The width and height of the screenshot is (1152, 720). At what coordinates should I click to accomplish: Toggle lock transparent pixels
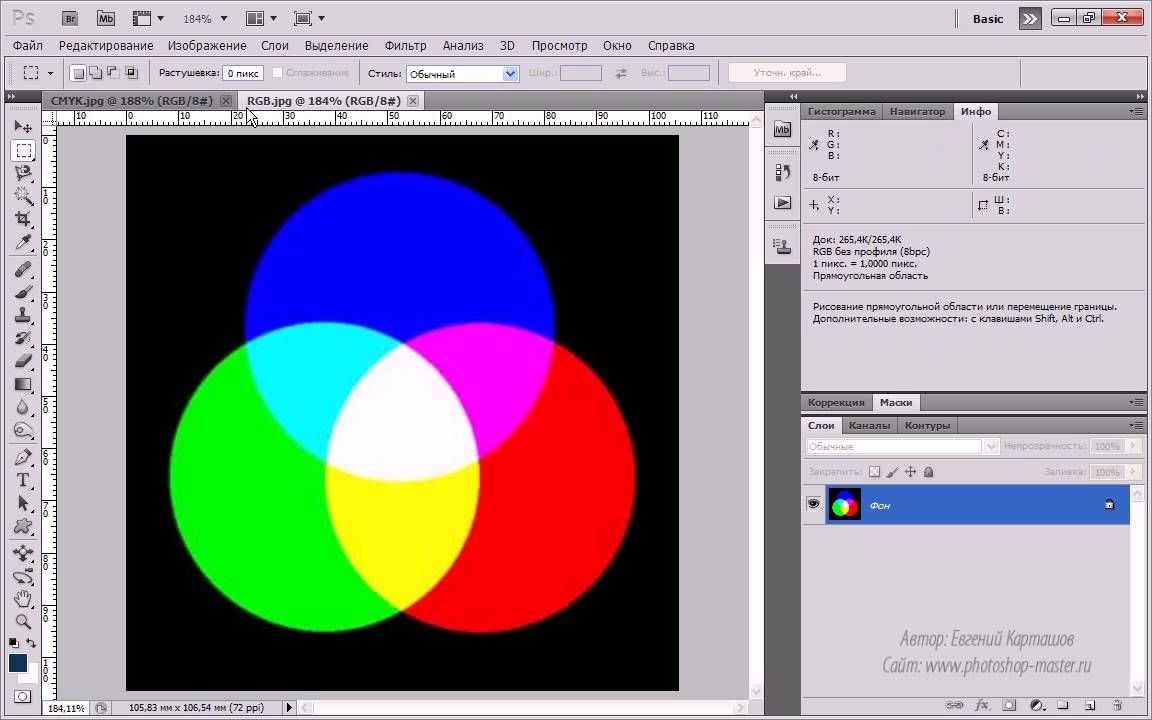coord(874,472)
